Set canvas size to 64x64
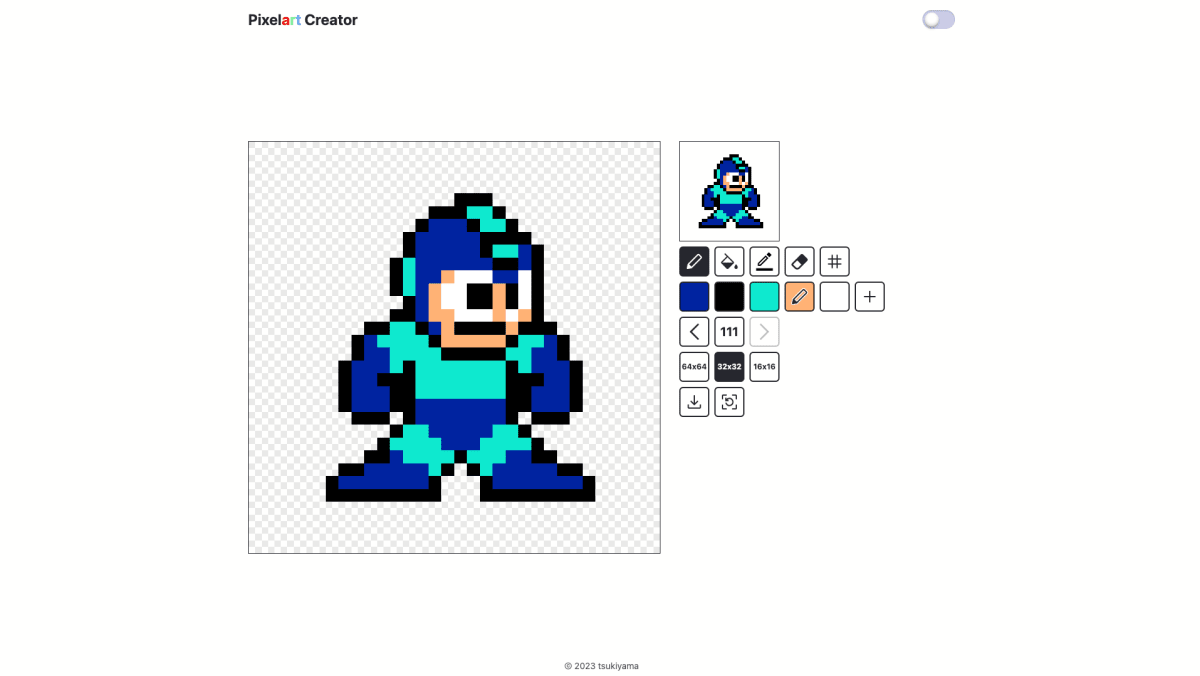The width and height of the screenshot is (1200, 676). [x=694, y=367]
